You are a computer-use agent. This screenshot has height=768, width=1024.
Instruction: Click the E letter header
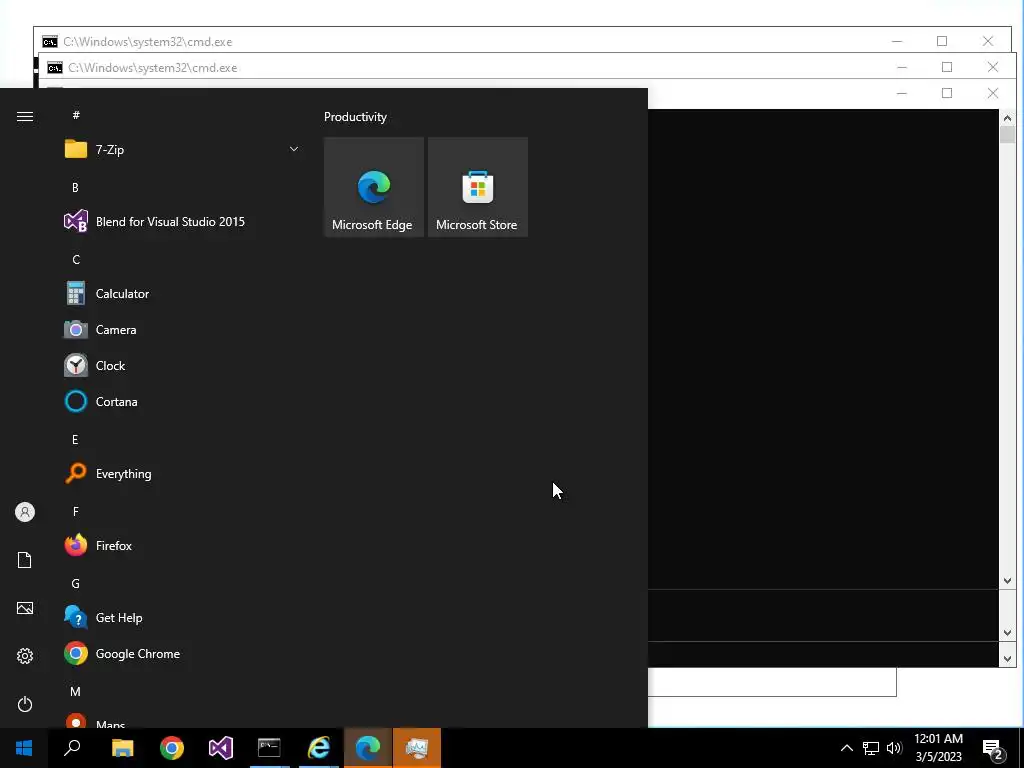point(75,440)
